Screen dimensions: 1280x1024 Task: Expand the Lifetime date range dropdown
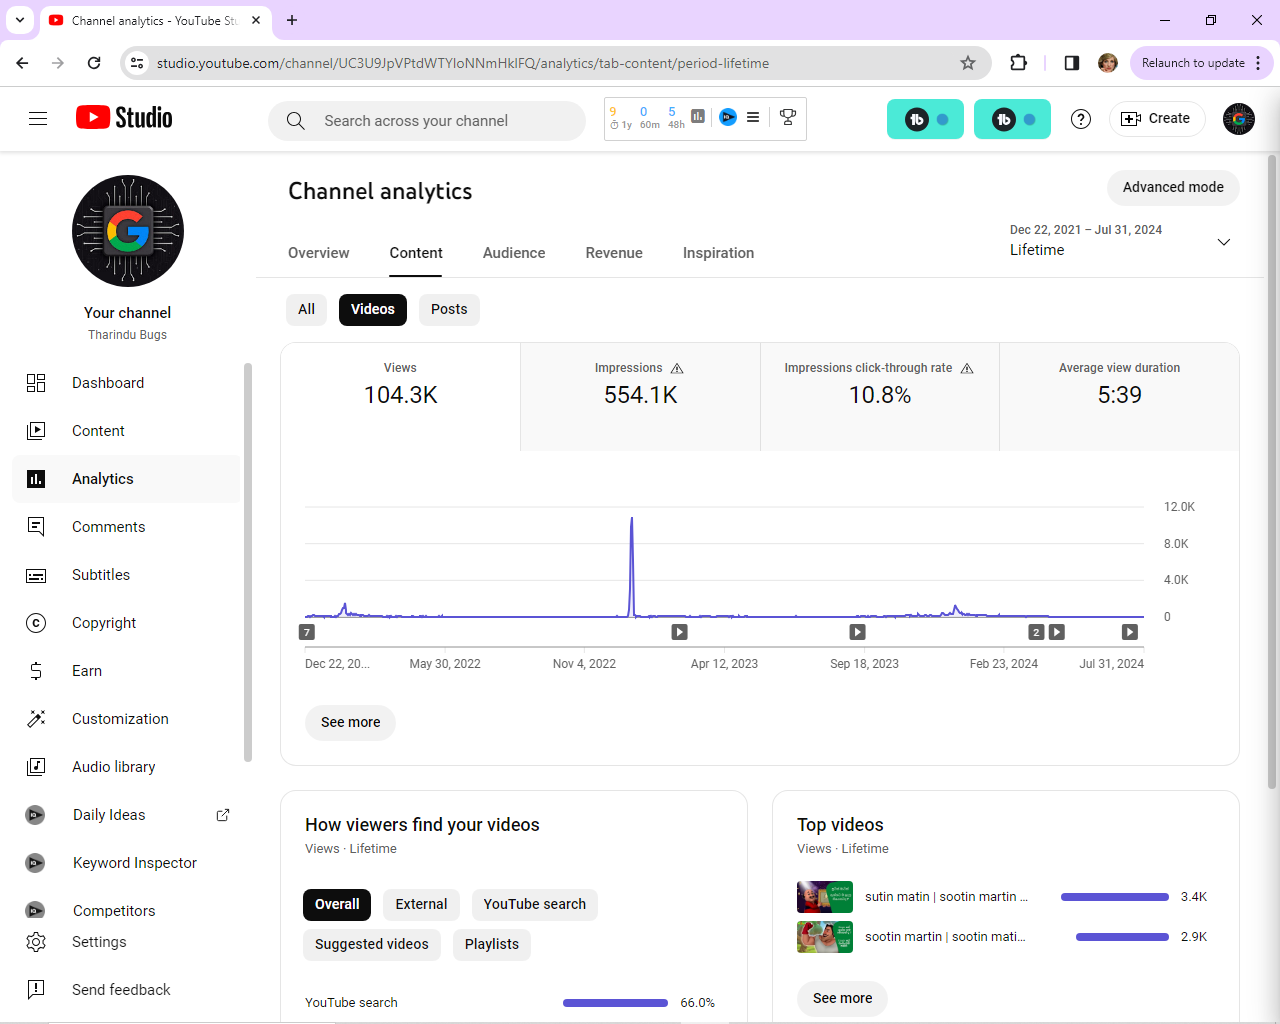click(x=1223, y=242)
